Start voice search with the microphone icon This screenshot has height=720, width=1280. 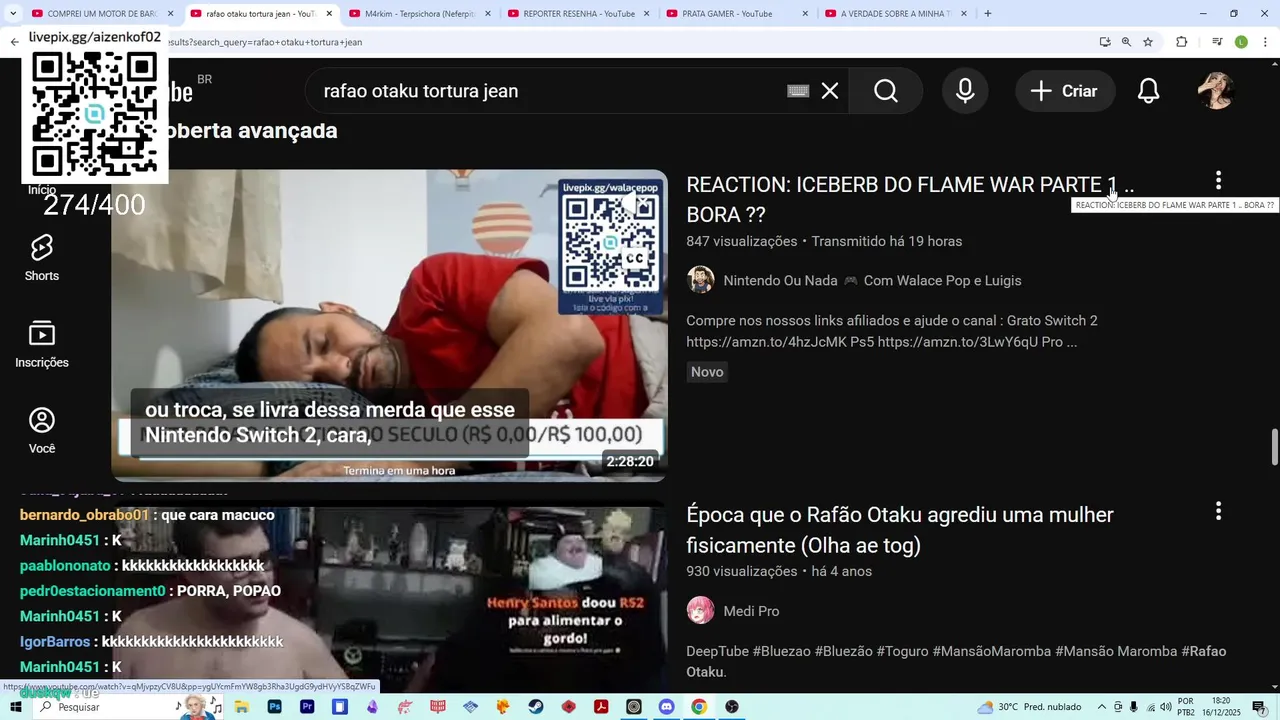coord(965,91)
